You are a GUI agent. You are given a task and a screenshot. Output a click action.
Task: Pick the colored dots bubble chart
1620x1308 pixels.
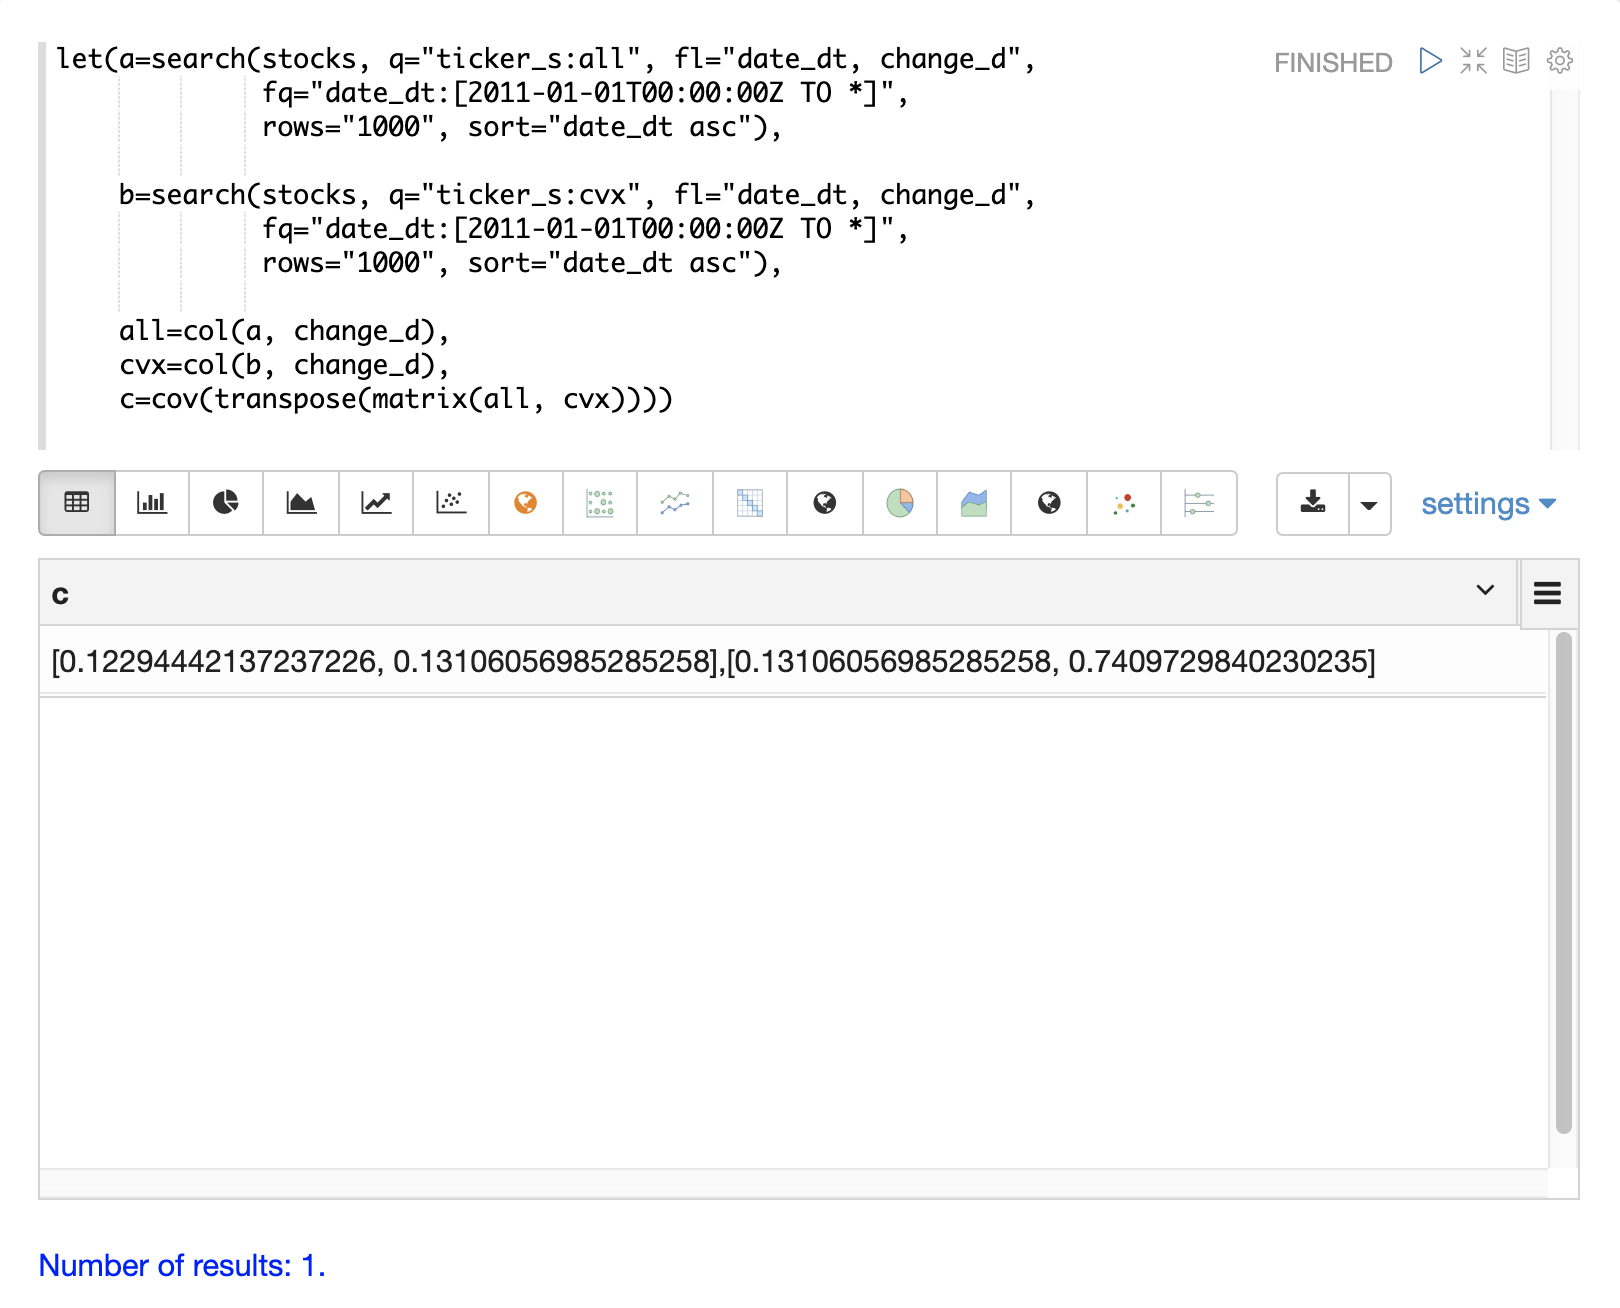pyautogui.click(x=1124, y=503)
